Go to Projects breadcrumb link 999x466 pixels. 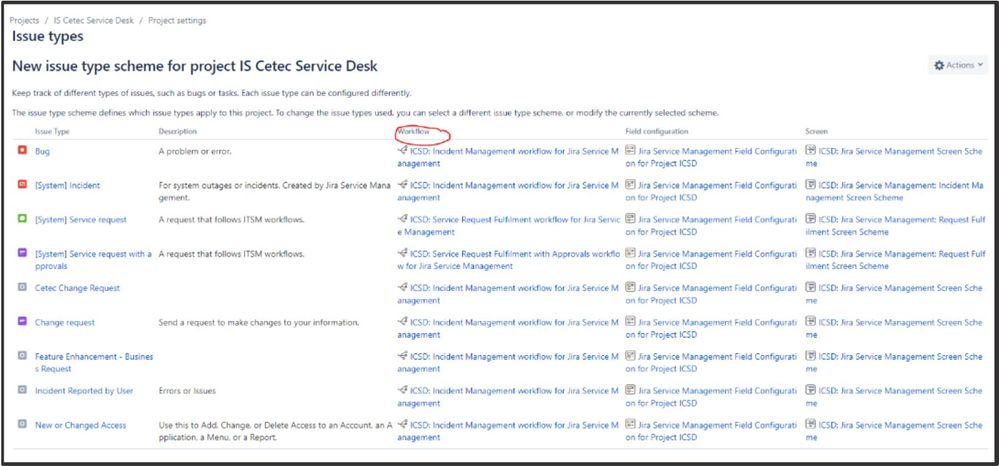click(24, 20)
